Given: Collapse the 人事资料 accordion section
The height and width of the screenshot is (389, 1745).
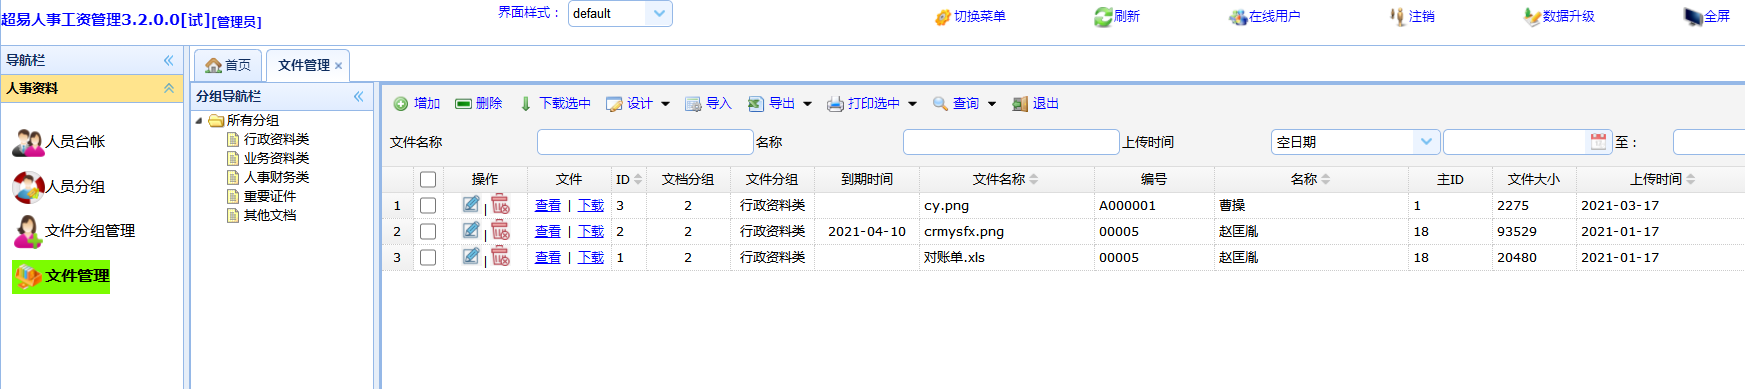Looking at the screenshot, I should pos(169,88).
